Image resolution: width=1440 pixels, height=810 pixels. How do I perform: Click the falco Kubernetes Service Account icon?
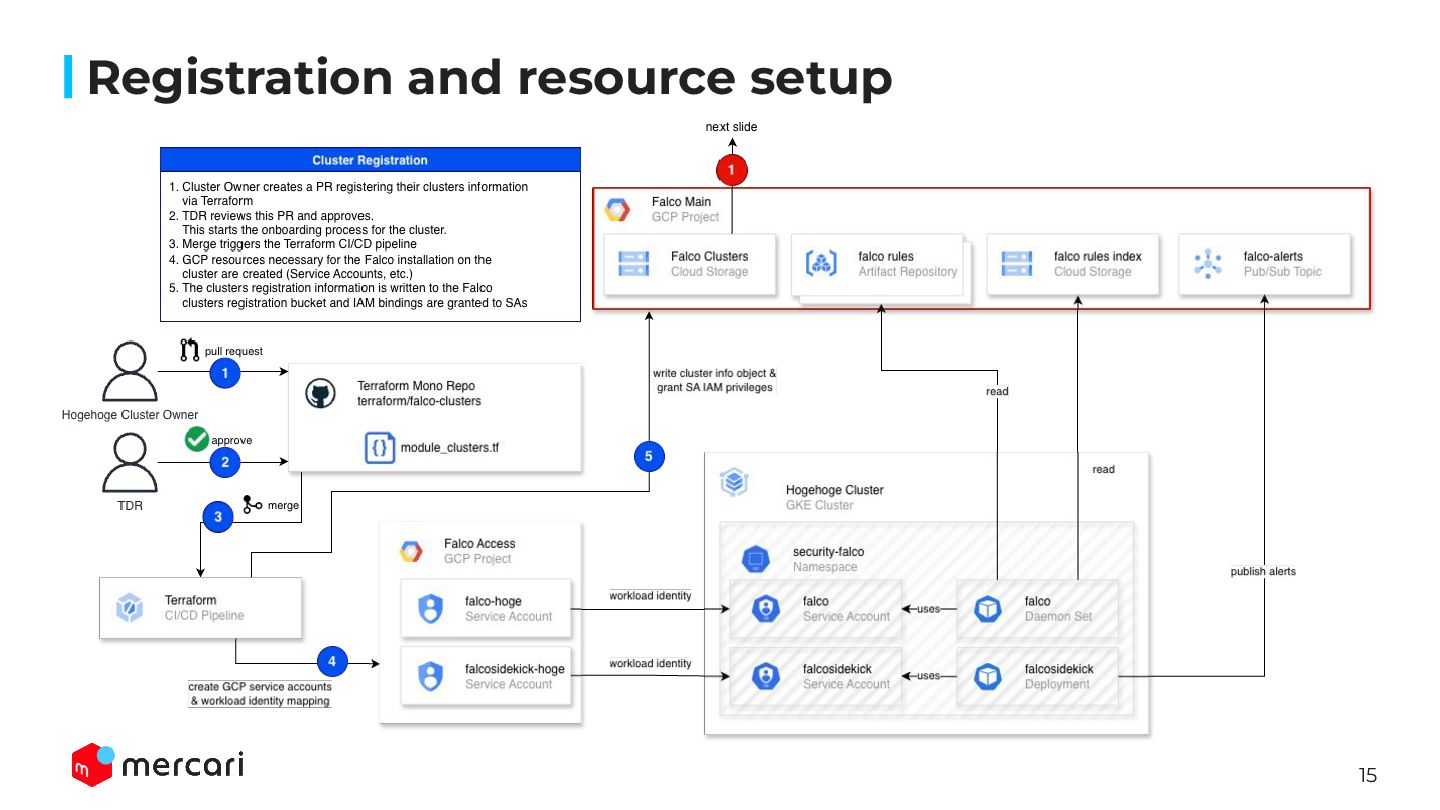tap(765, 609)
